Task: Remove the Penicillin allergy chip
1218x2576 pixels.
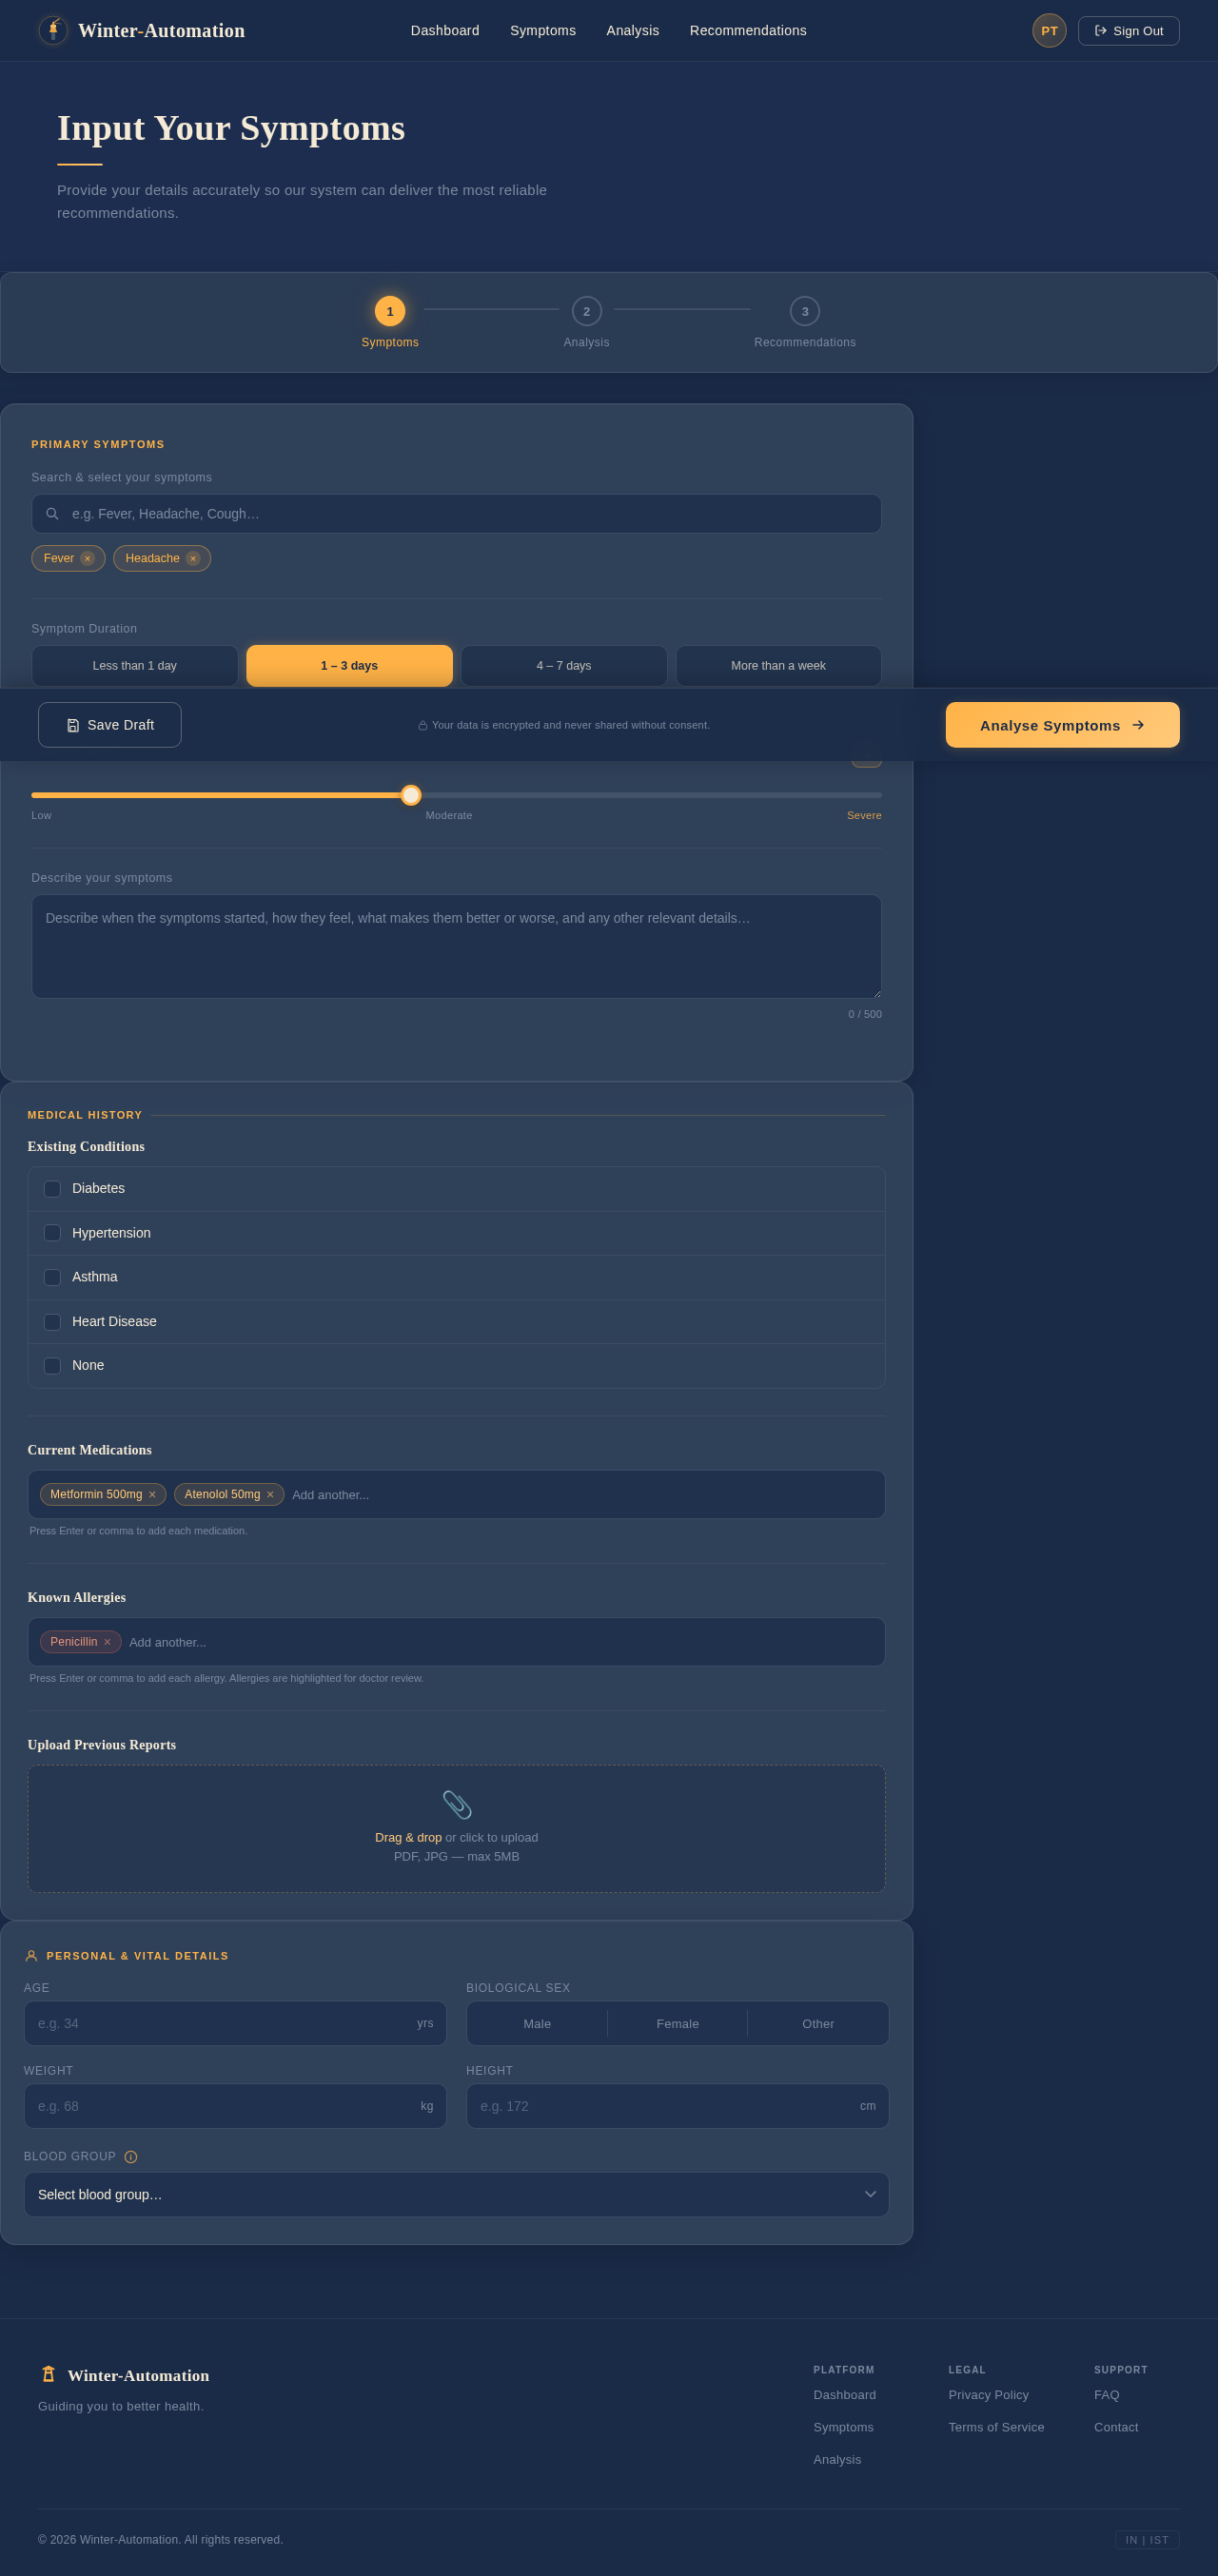Action: [x=107, y=1642]
